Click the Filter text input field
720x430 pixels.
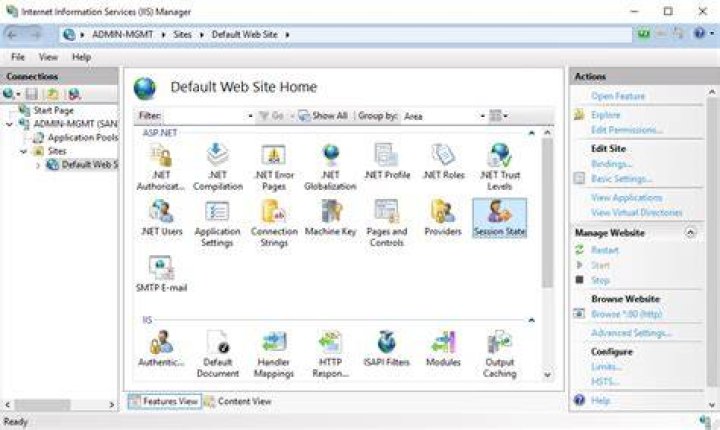(x=204, y=116)
